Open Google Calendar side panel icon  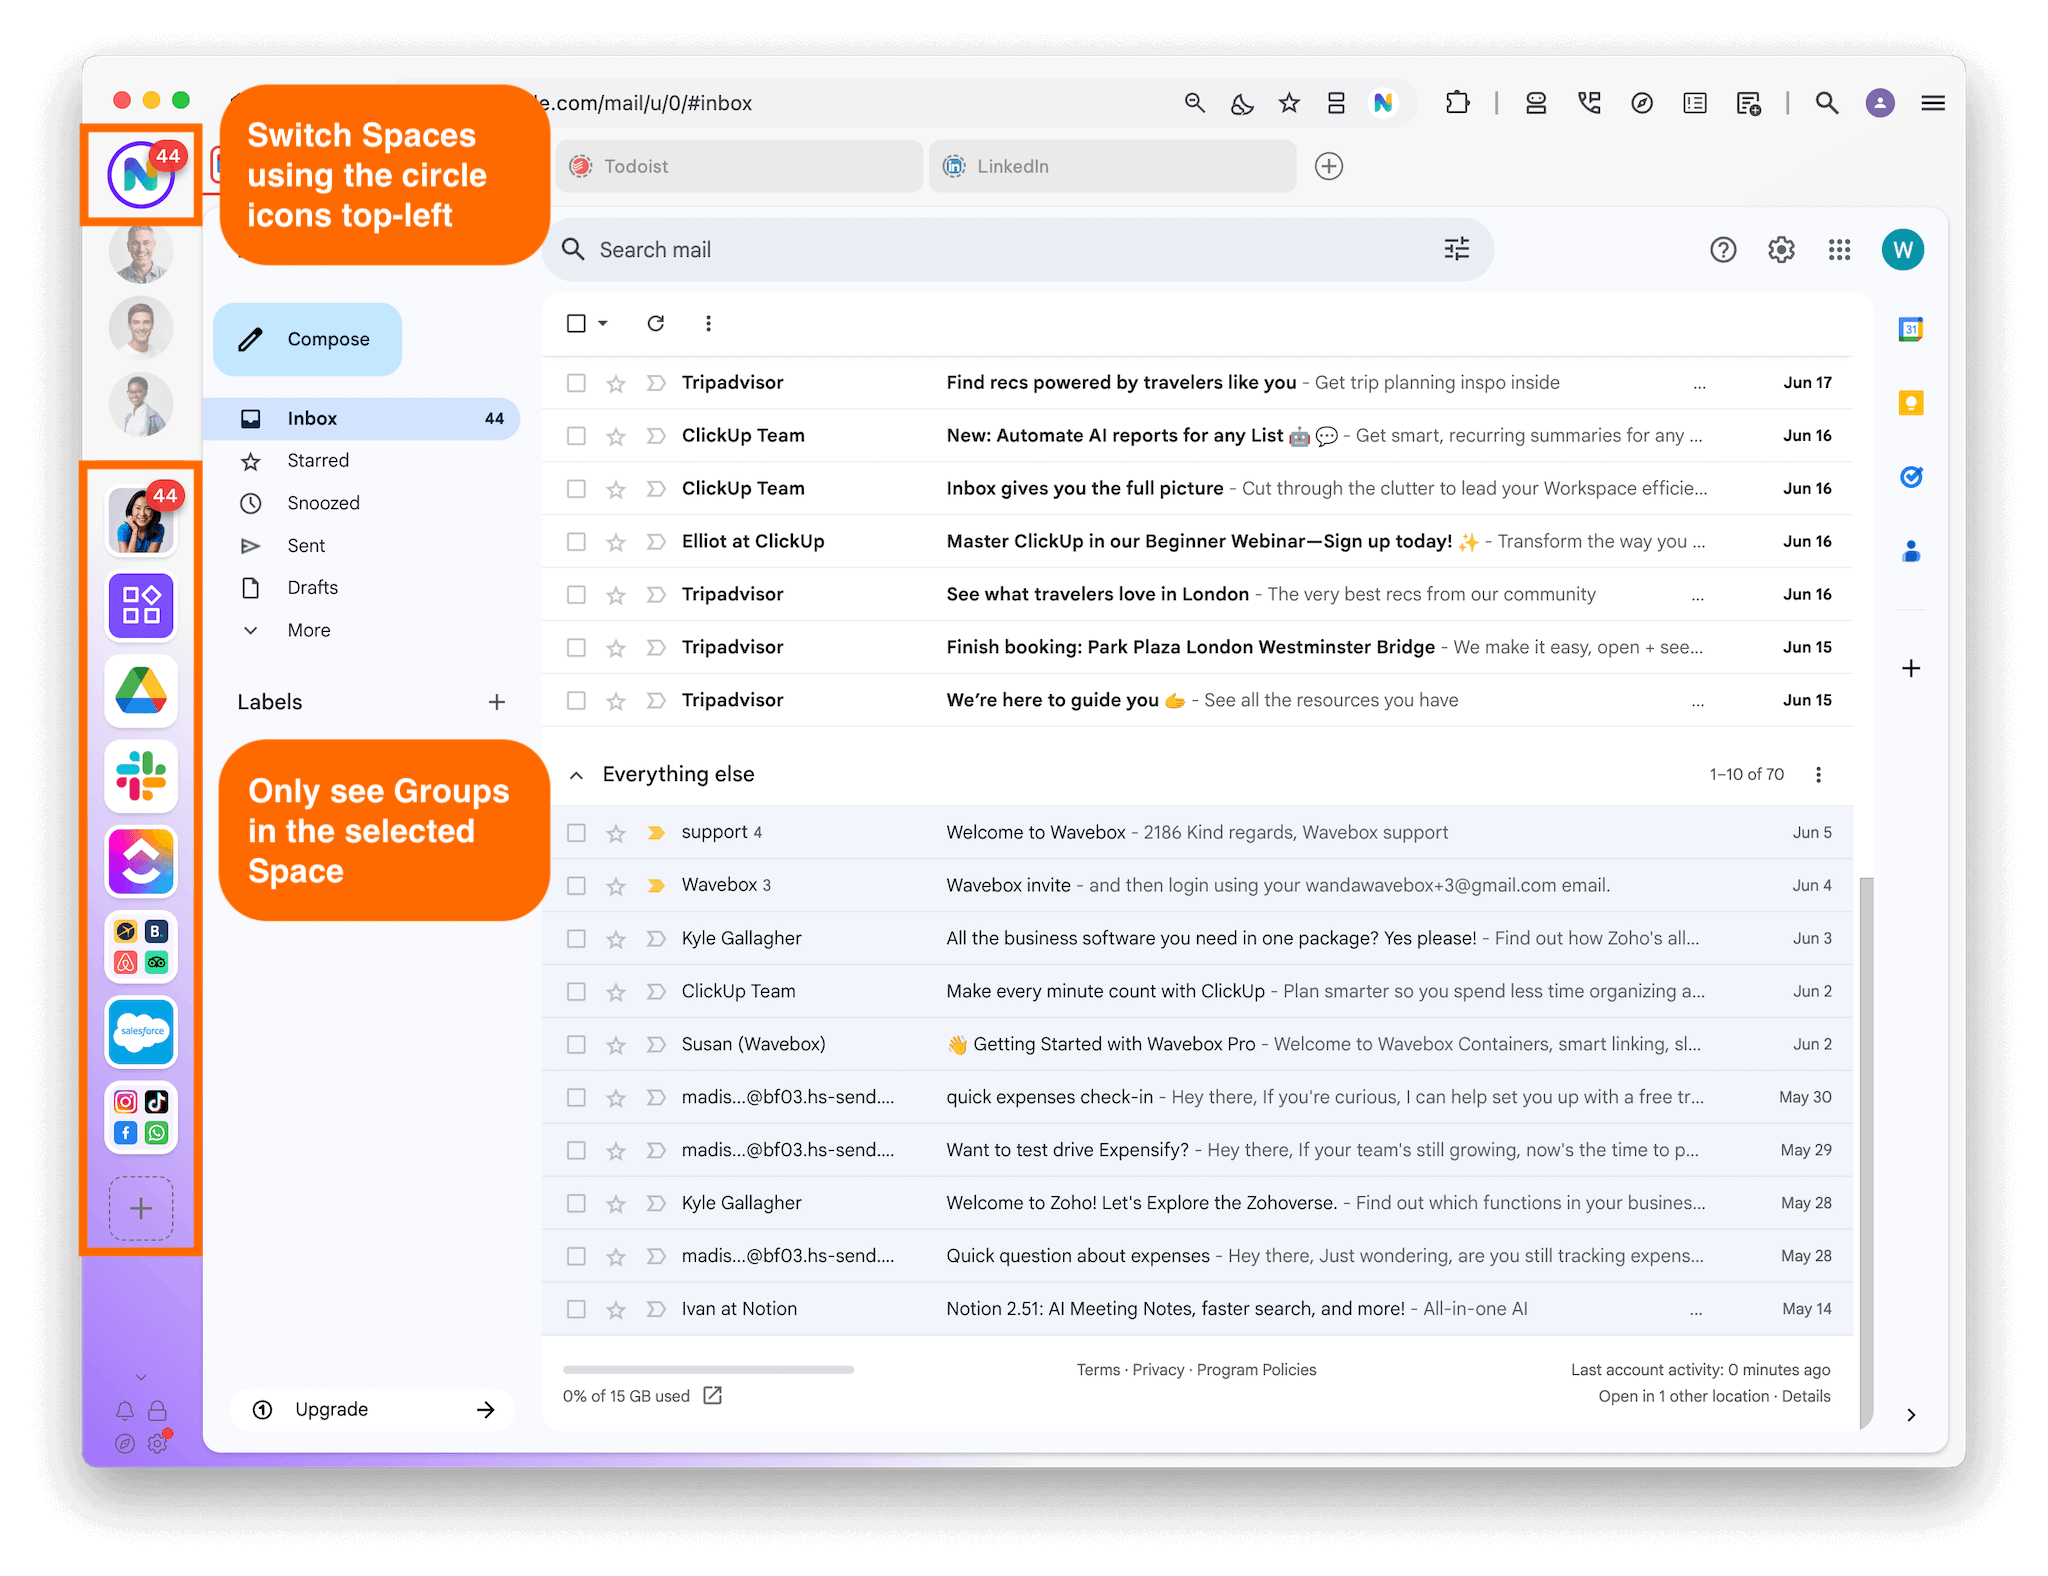1910,329
